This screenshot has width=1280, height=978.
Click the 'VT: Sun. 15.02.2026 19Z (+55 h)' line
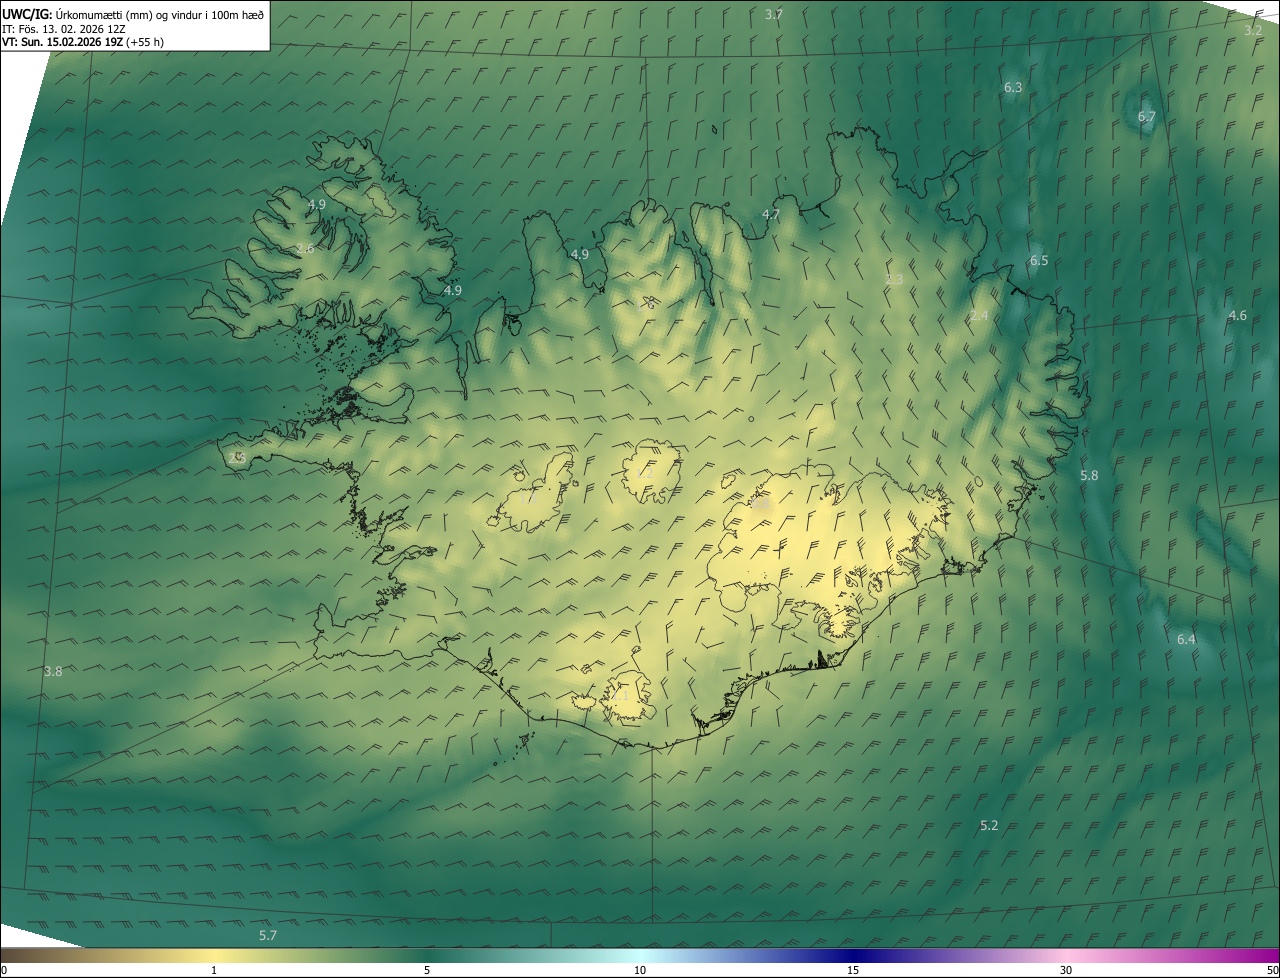[83, 42]
